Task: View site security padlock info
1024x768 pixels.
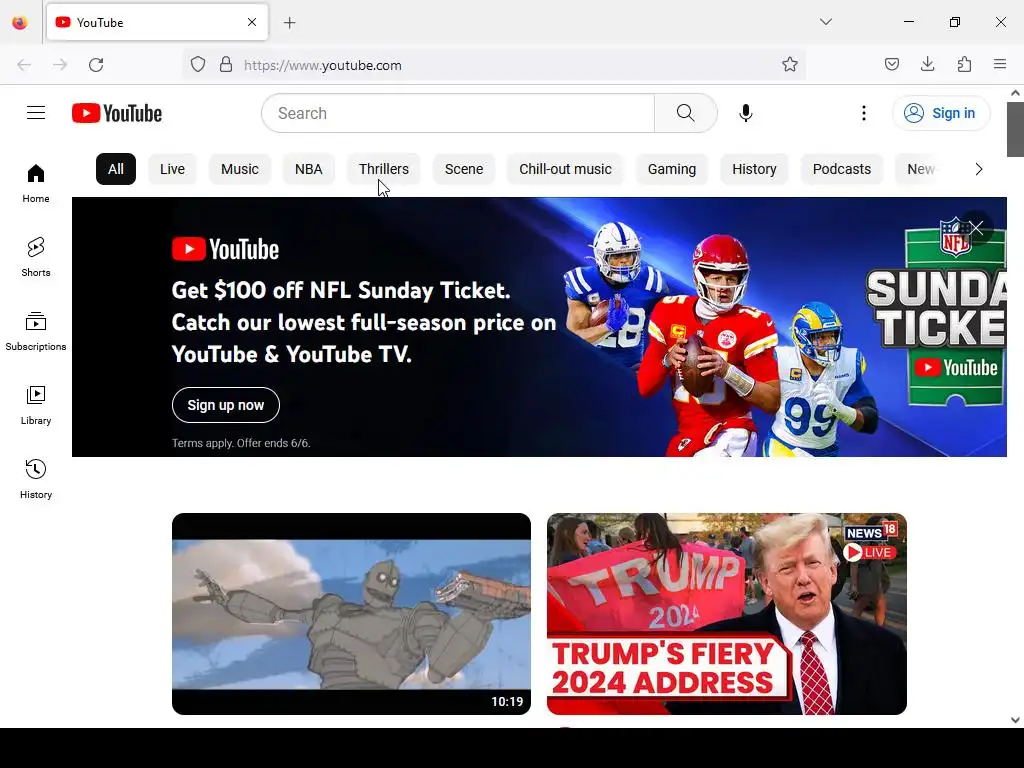Action: point(226,64)
